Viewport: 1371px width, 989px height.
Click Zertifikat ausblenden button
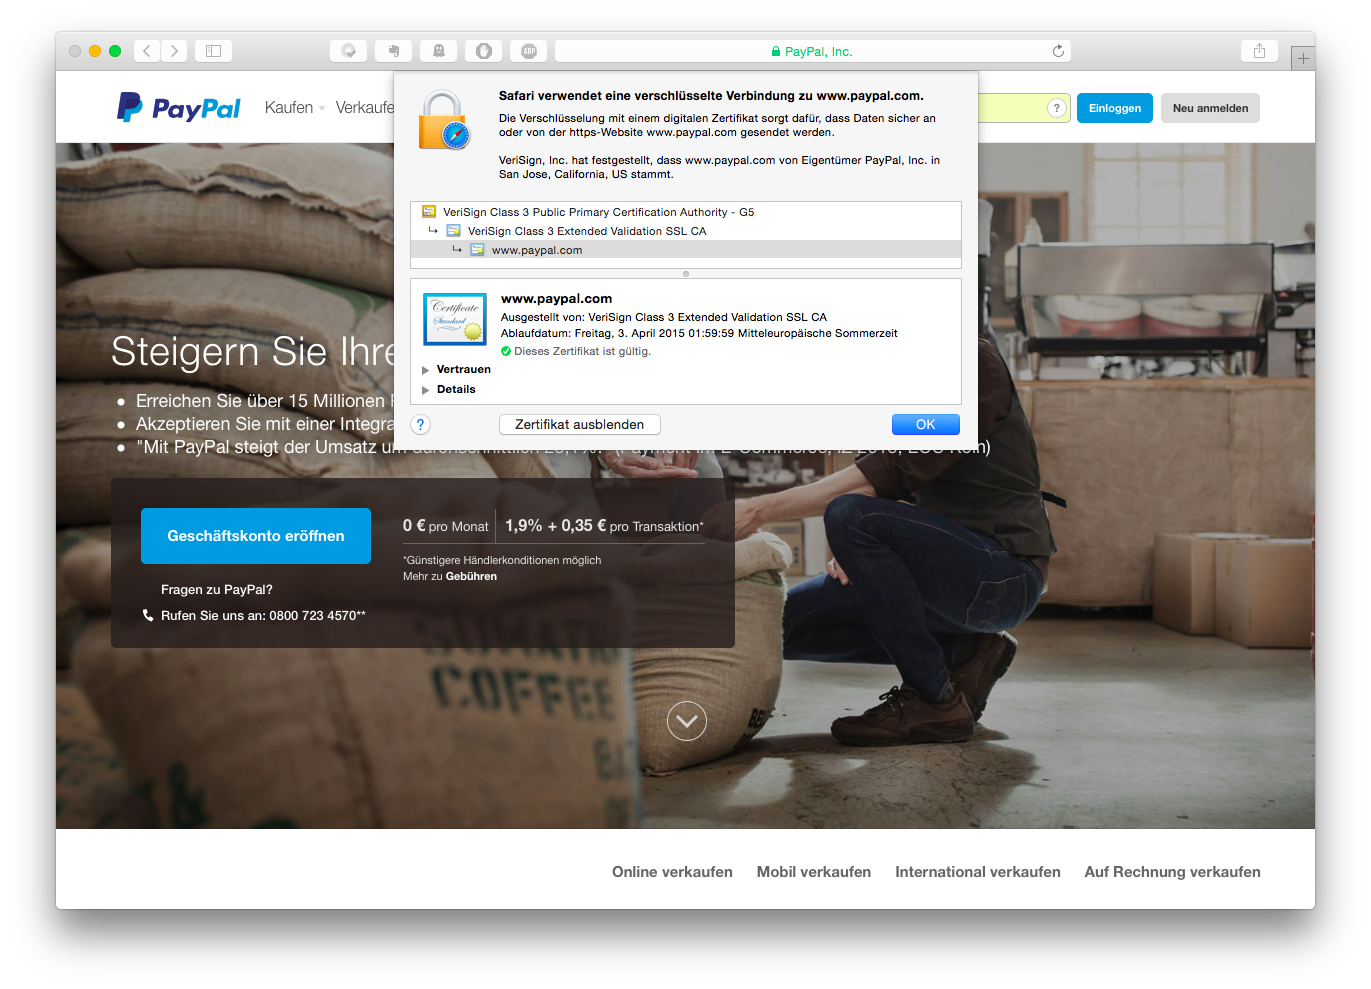pos(580,425)
